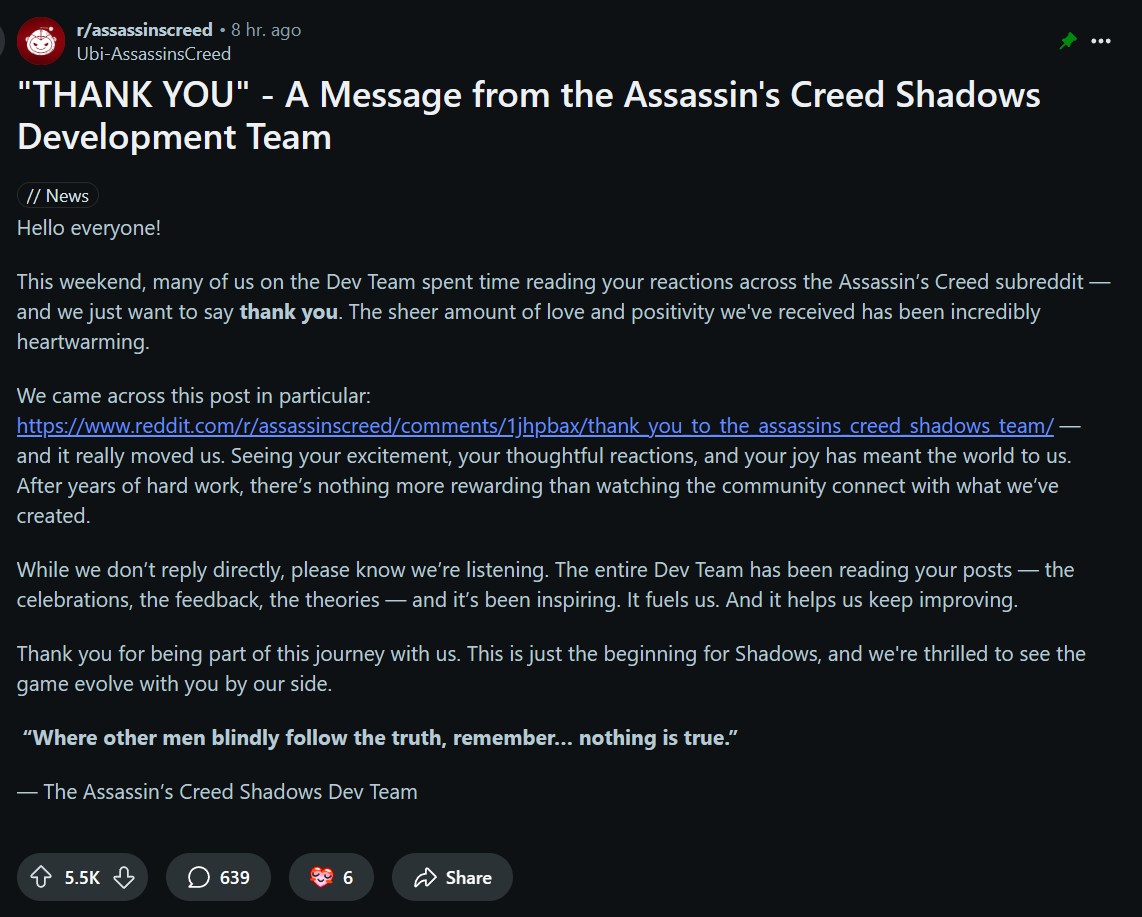Open the three-dots post options menu
The image size is (1142, 917).
pos(1100,41)
